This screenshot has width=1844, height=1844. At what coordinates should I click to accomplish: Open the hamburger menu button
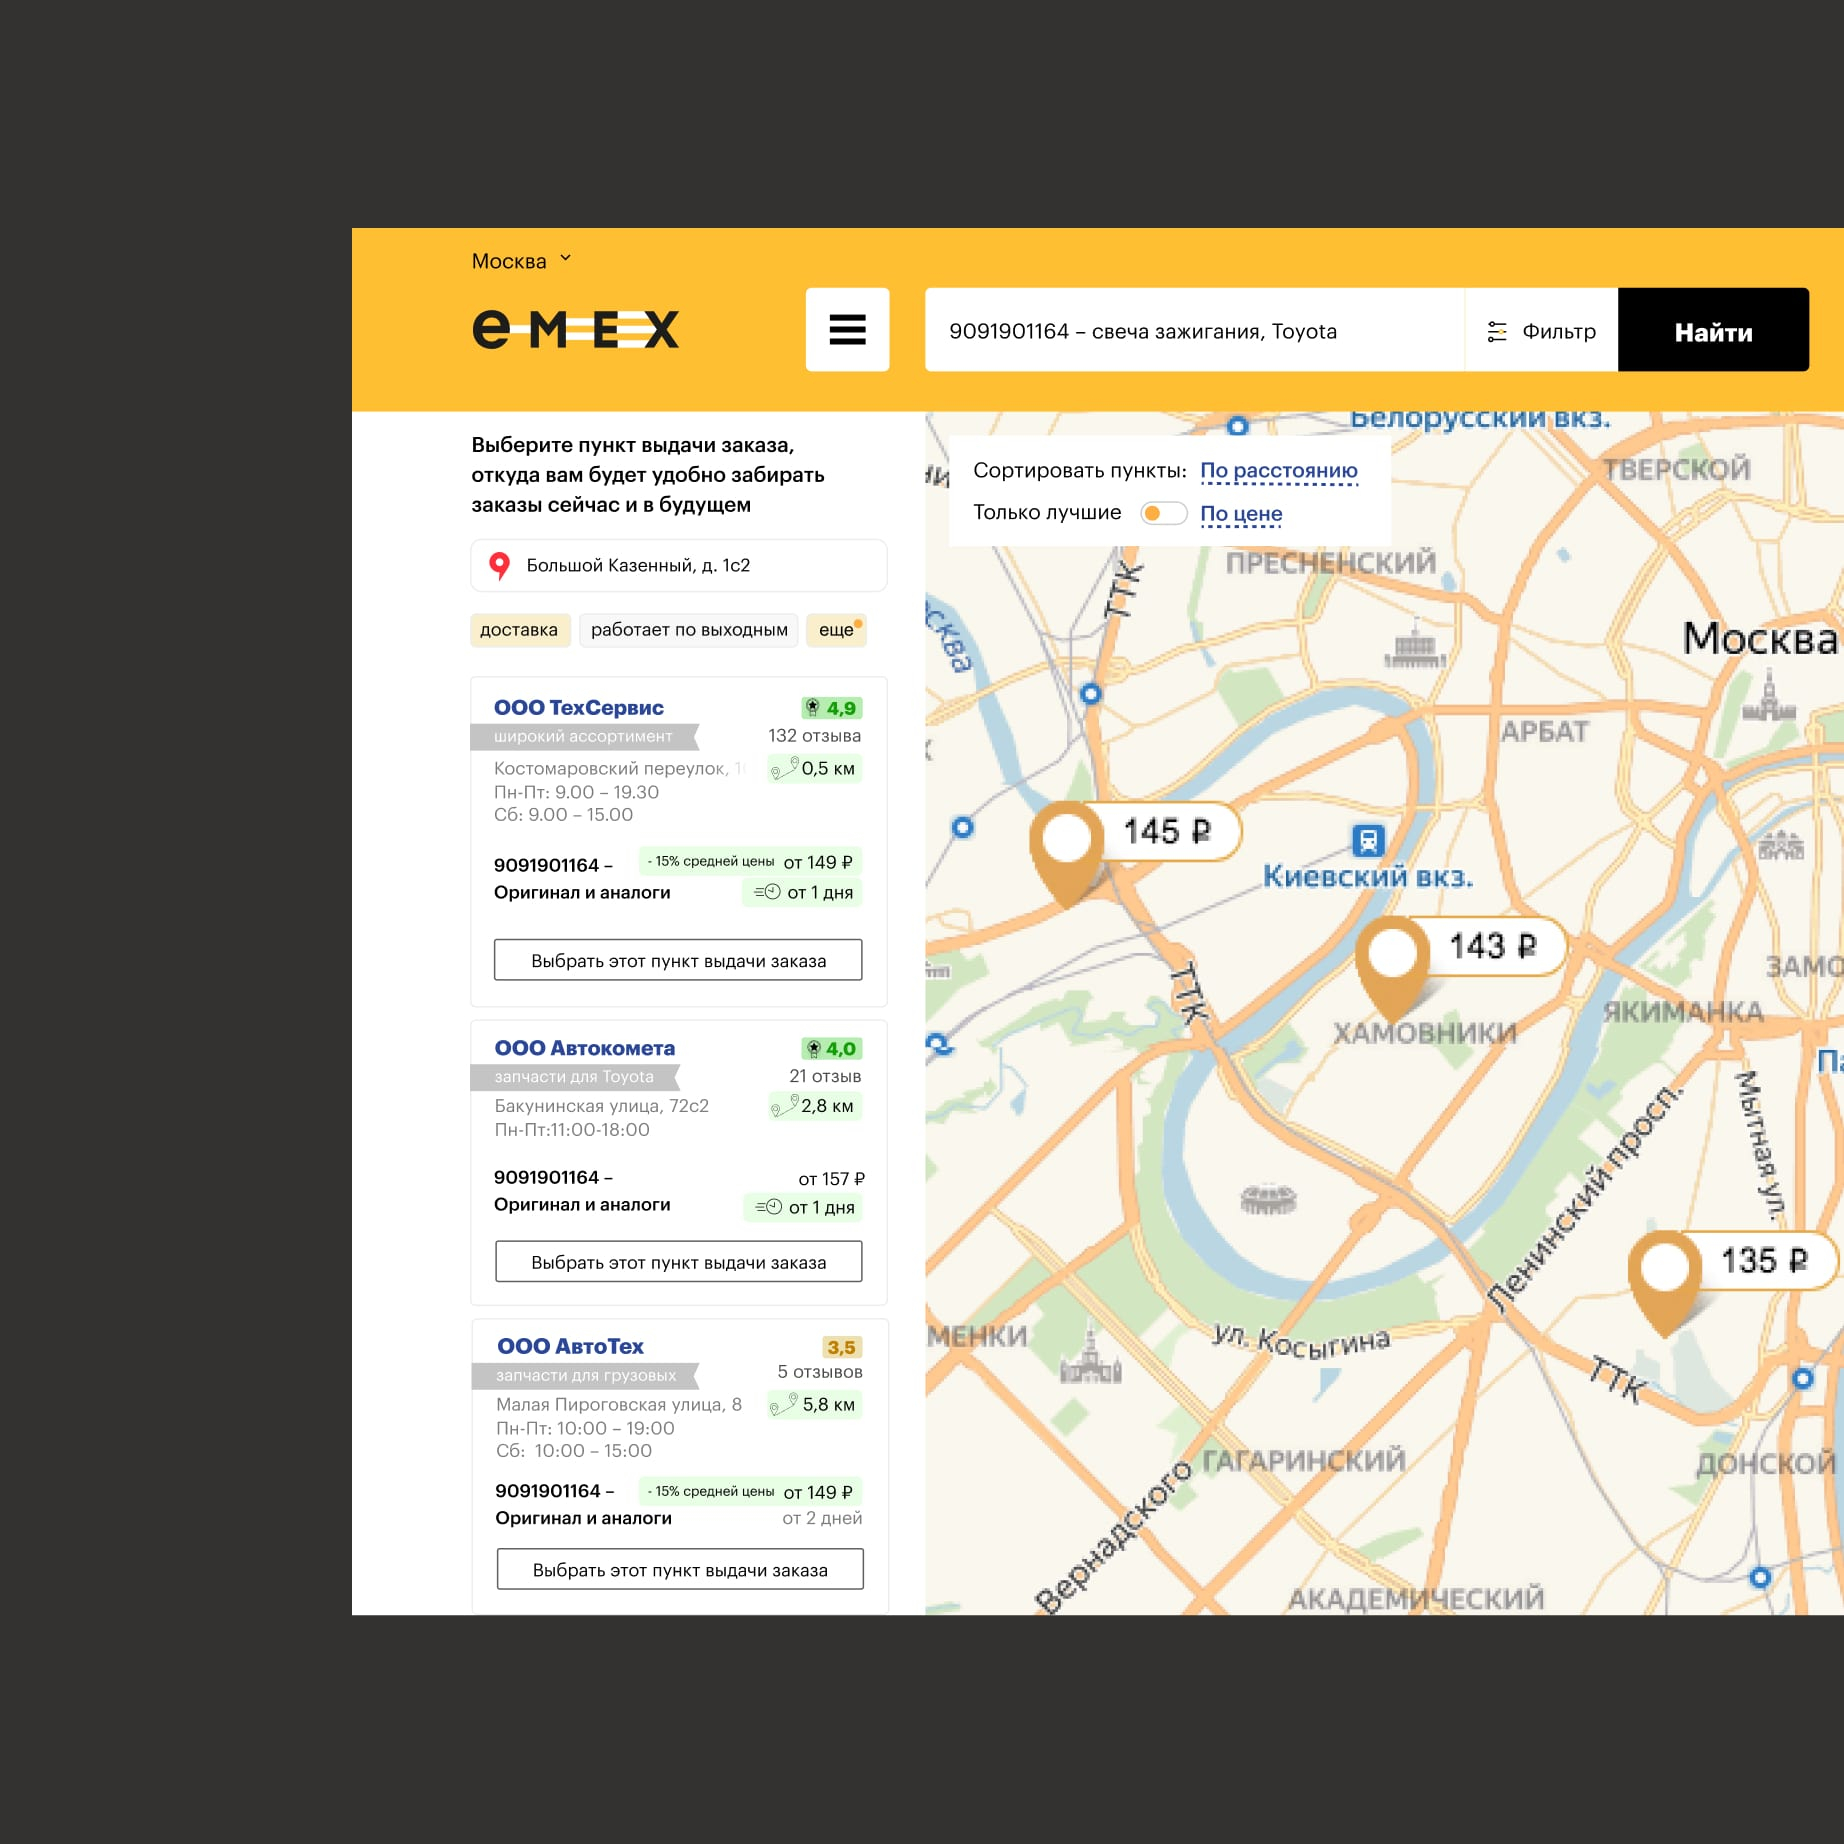coord(847,329)
